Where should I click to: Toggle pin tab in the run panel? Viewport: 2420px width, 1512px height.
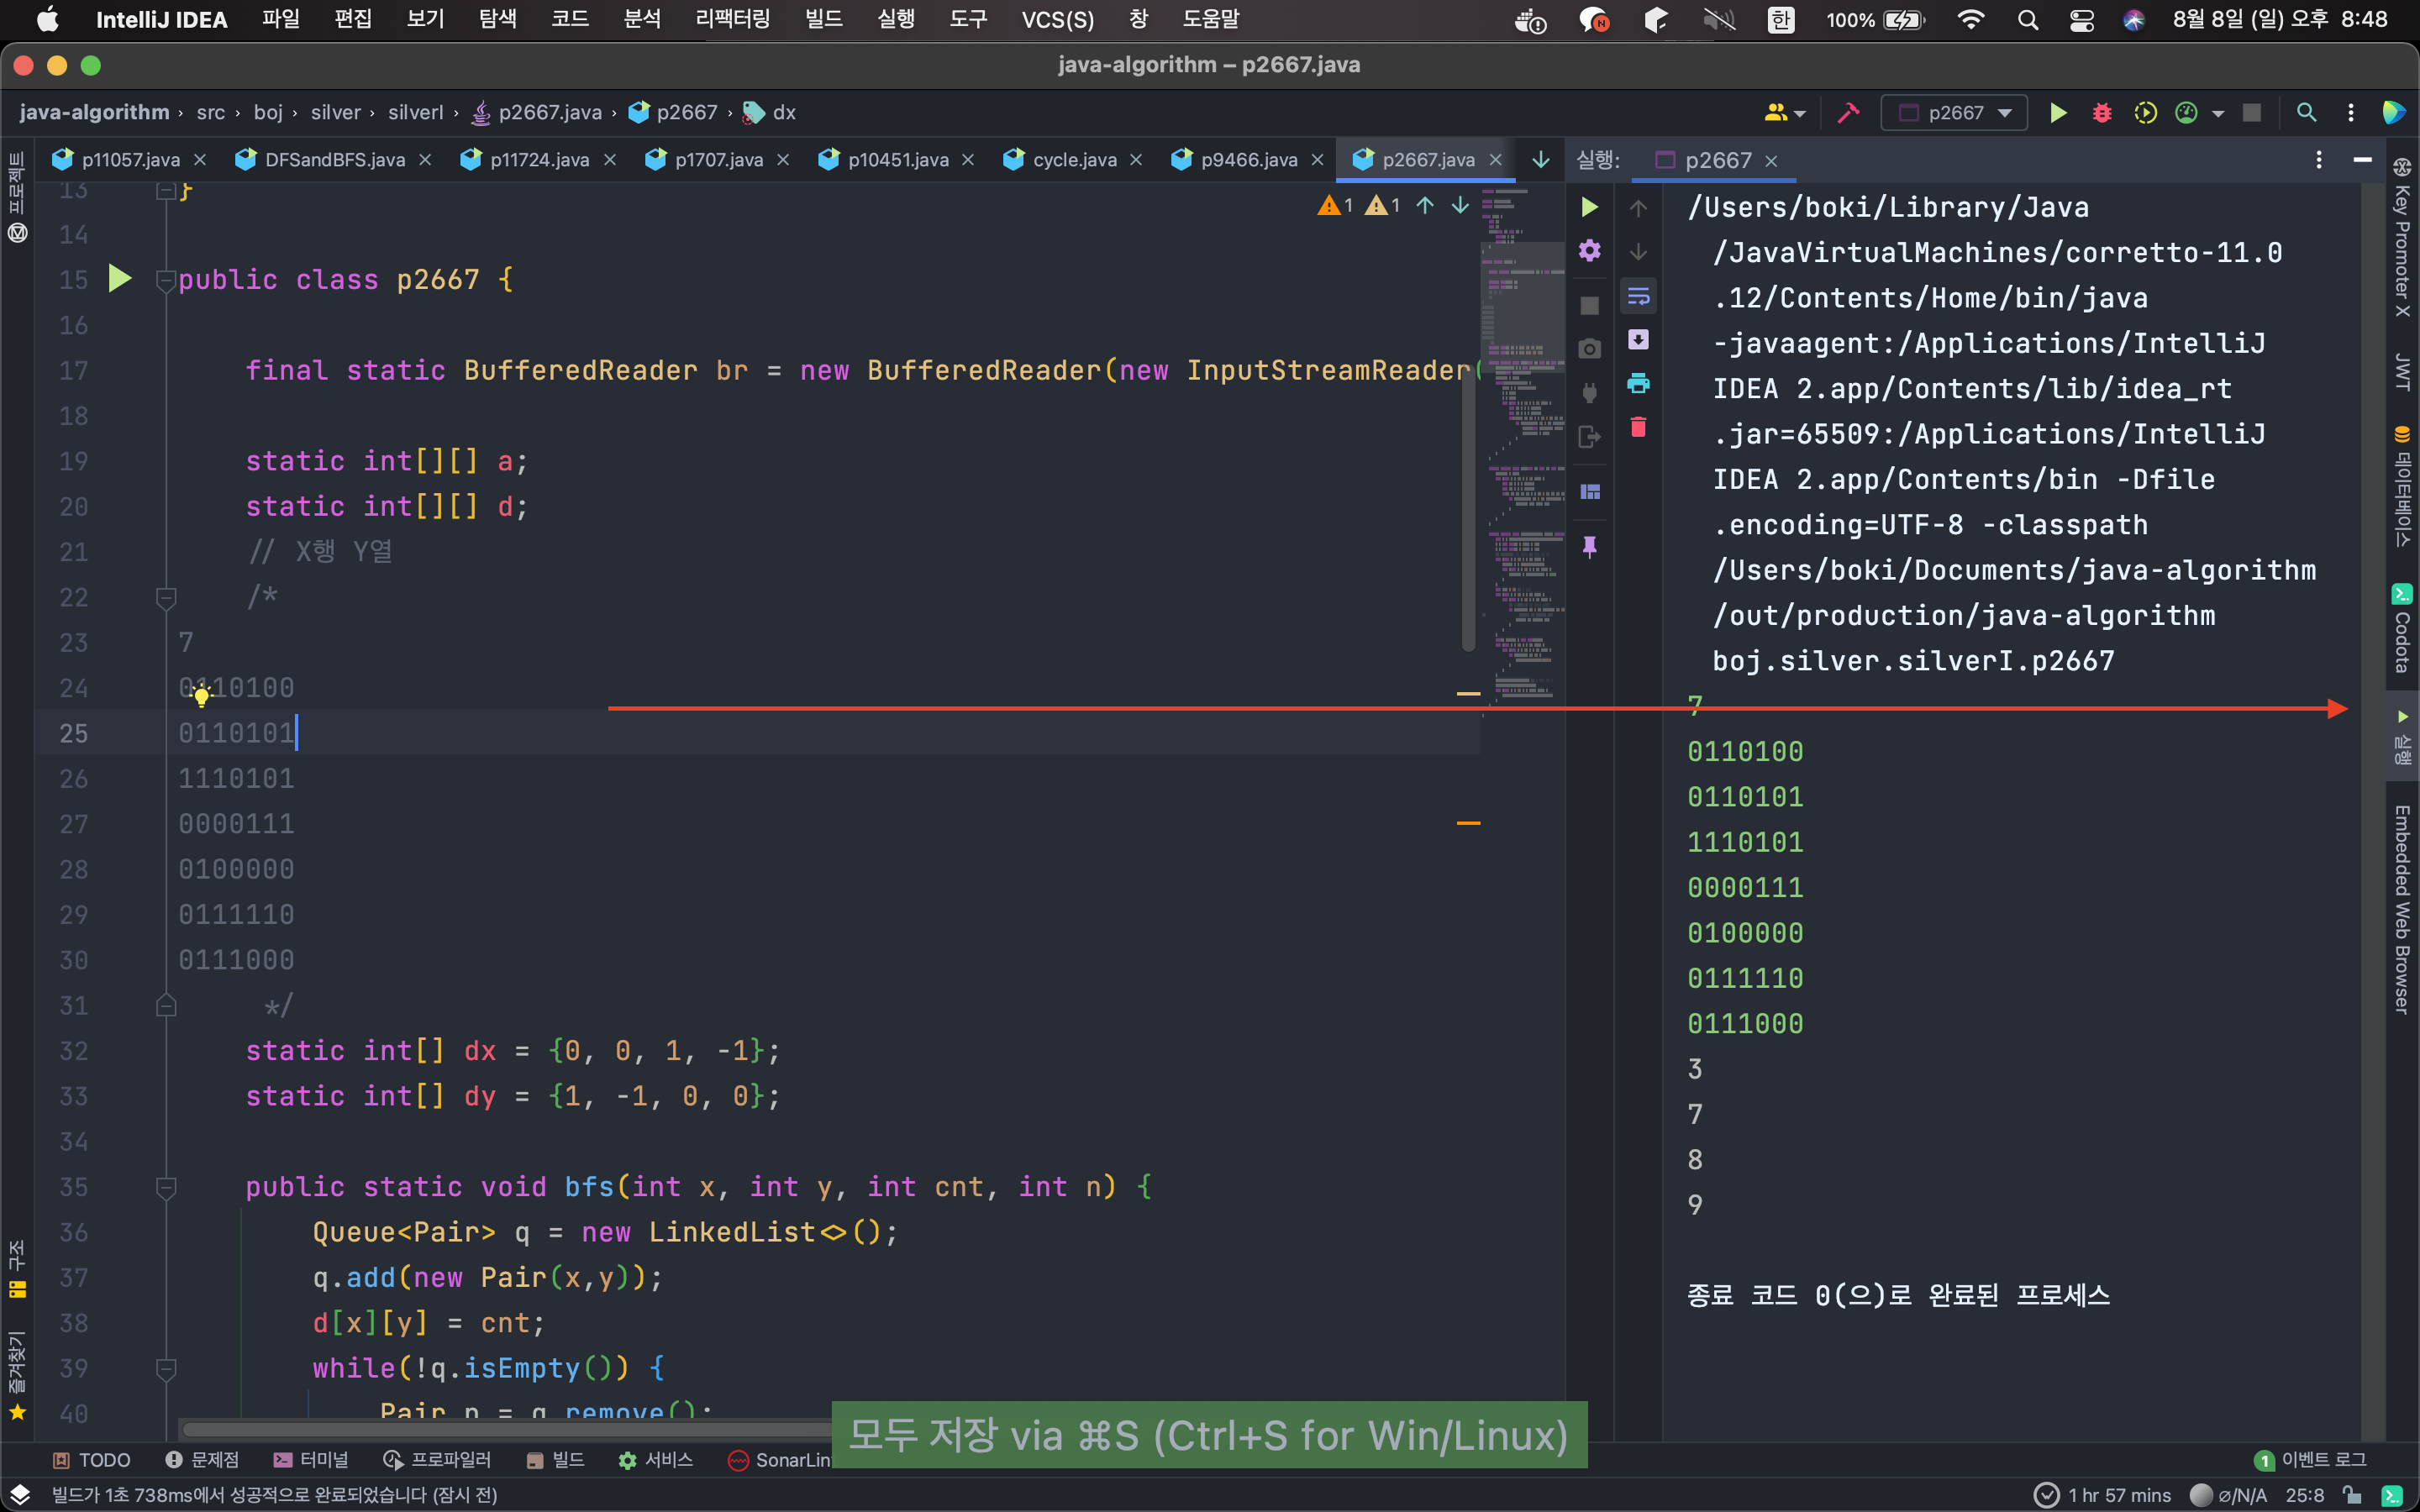[x=1589, y=546]
